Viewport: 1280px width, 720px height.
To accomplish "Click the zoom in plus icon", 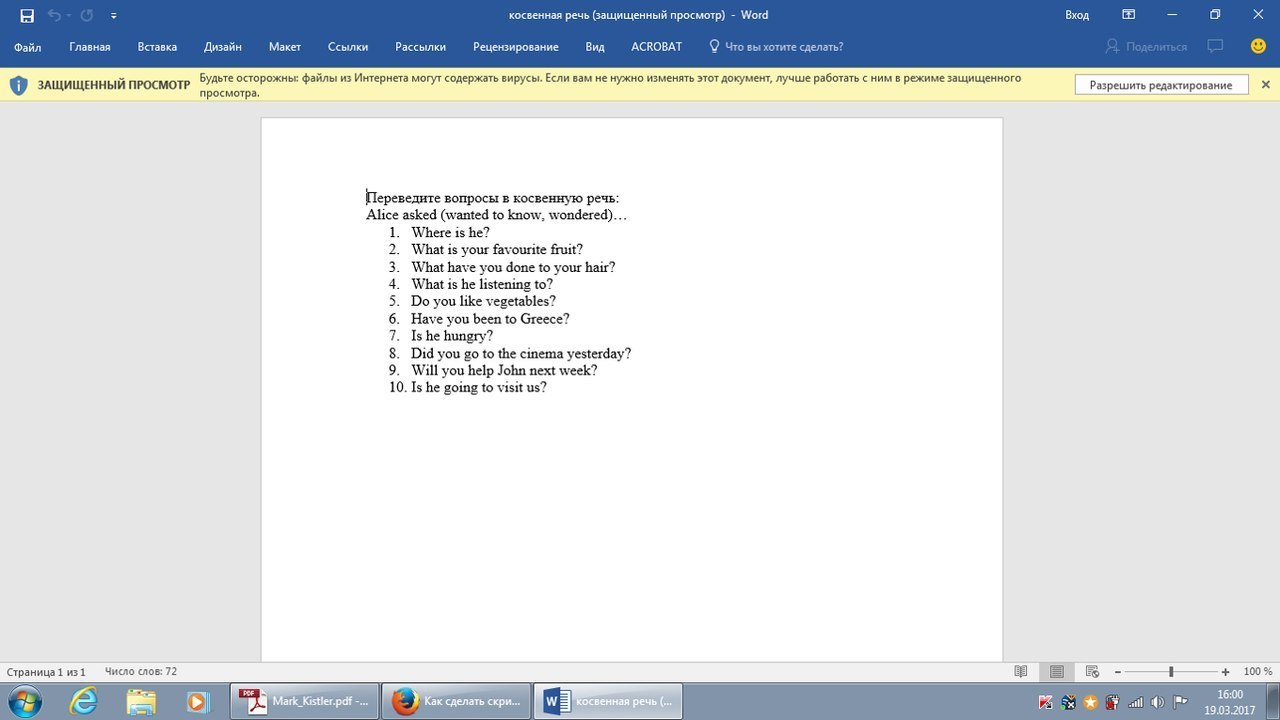I will [1225, 672].
